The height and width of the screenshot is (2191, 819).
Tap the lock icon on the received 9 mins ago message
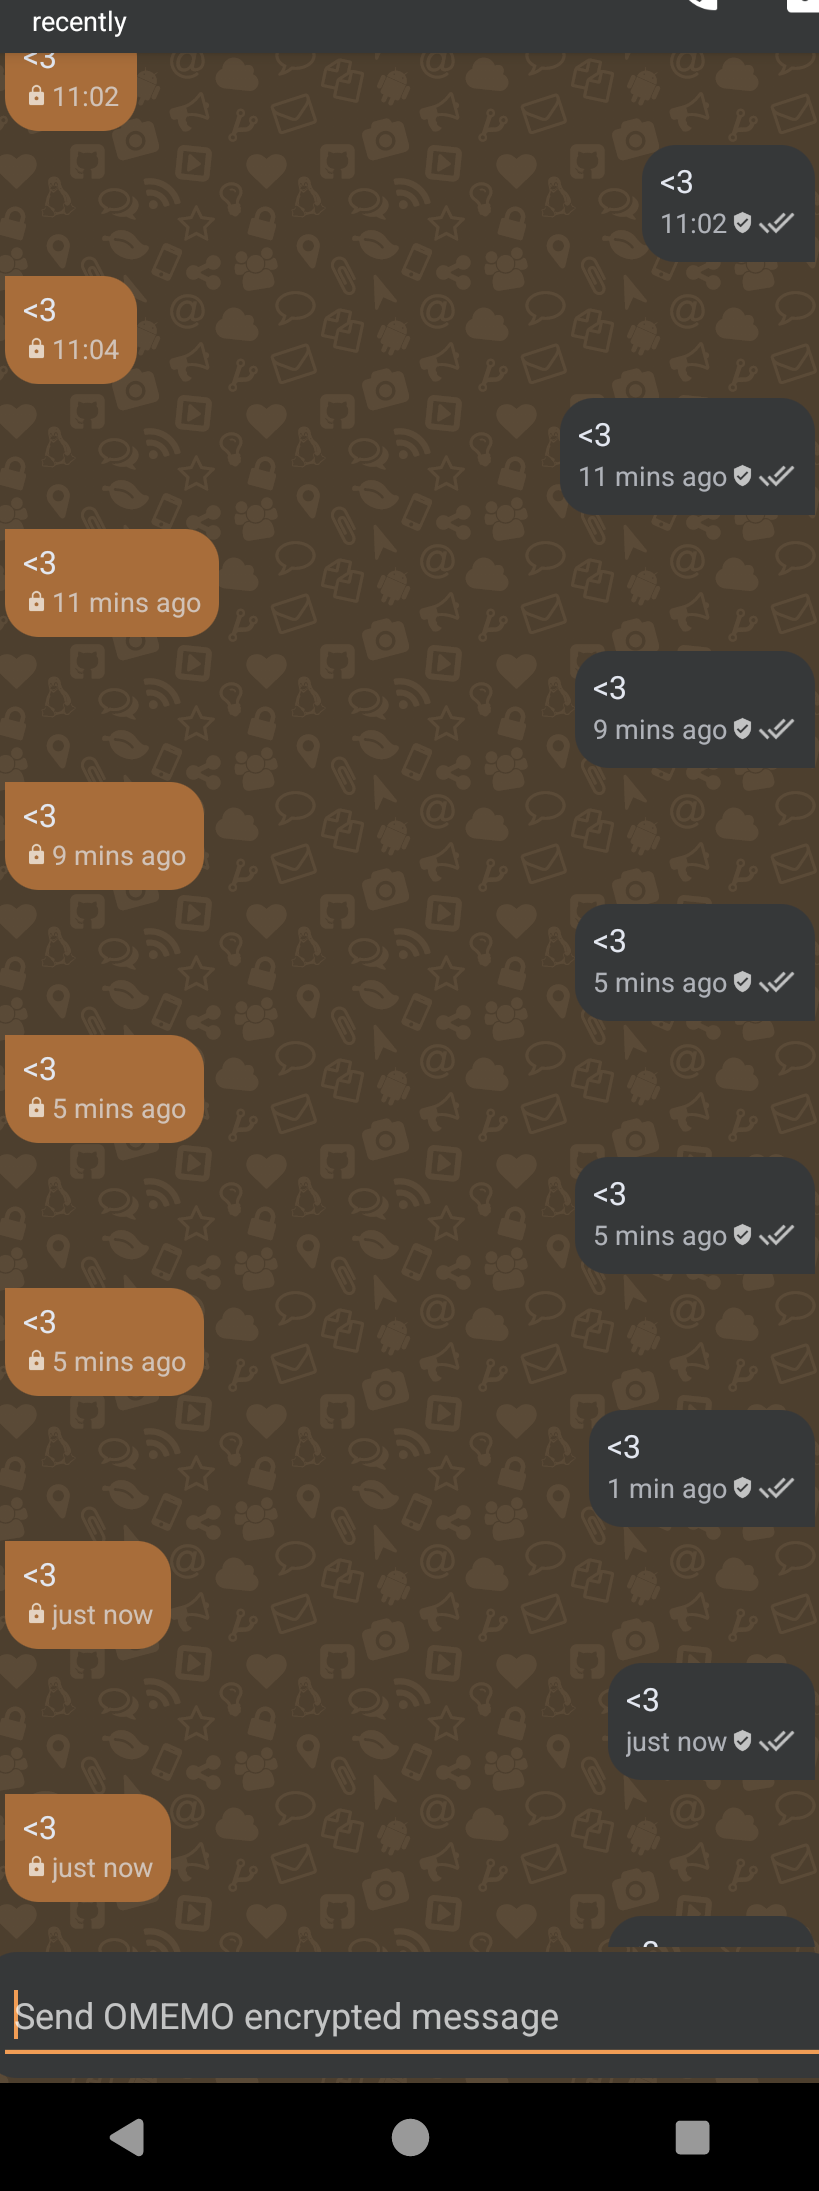coord(36,855)
